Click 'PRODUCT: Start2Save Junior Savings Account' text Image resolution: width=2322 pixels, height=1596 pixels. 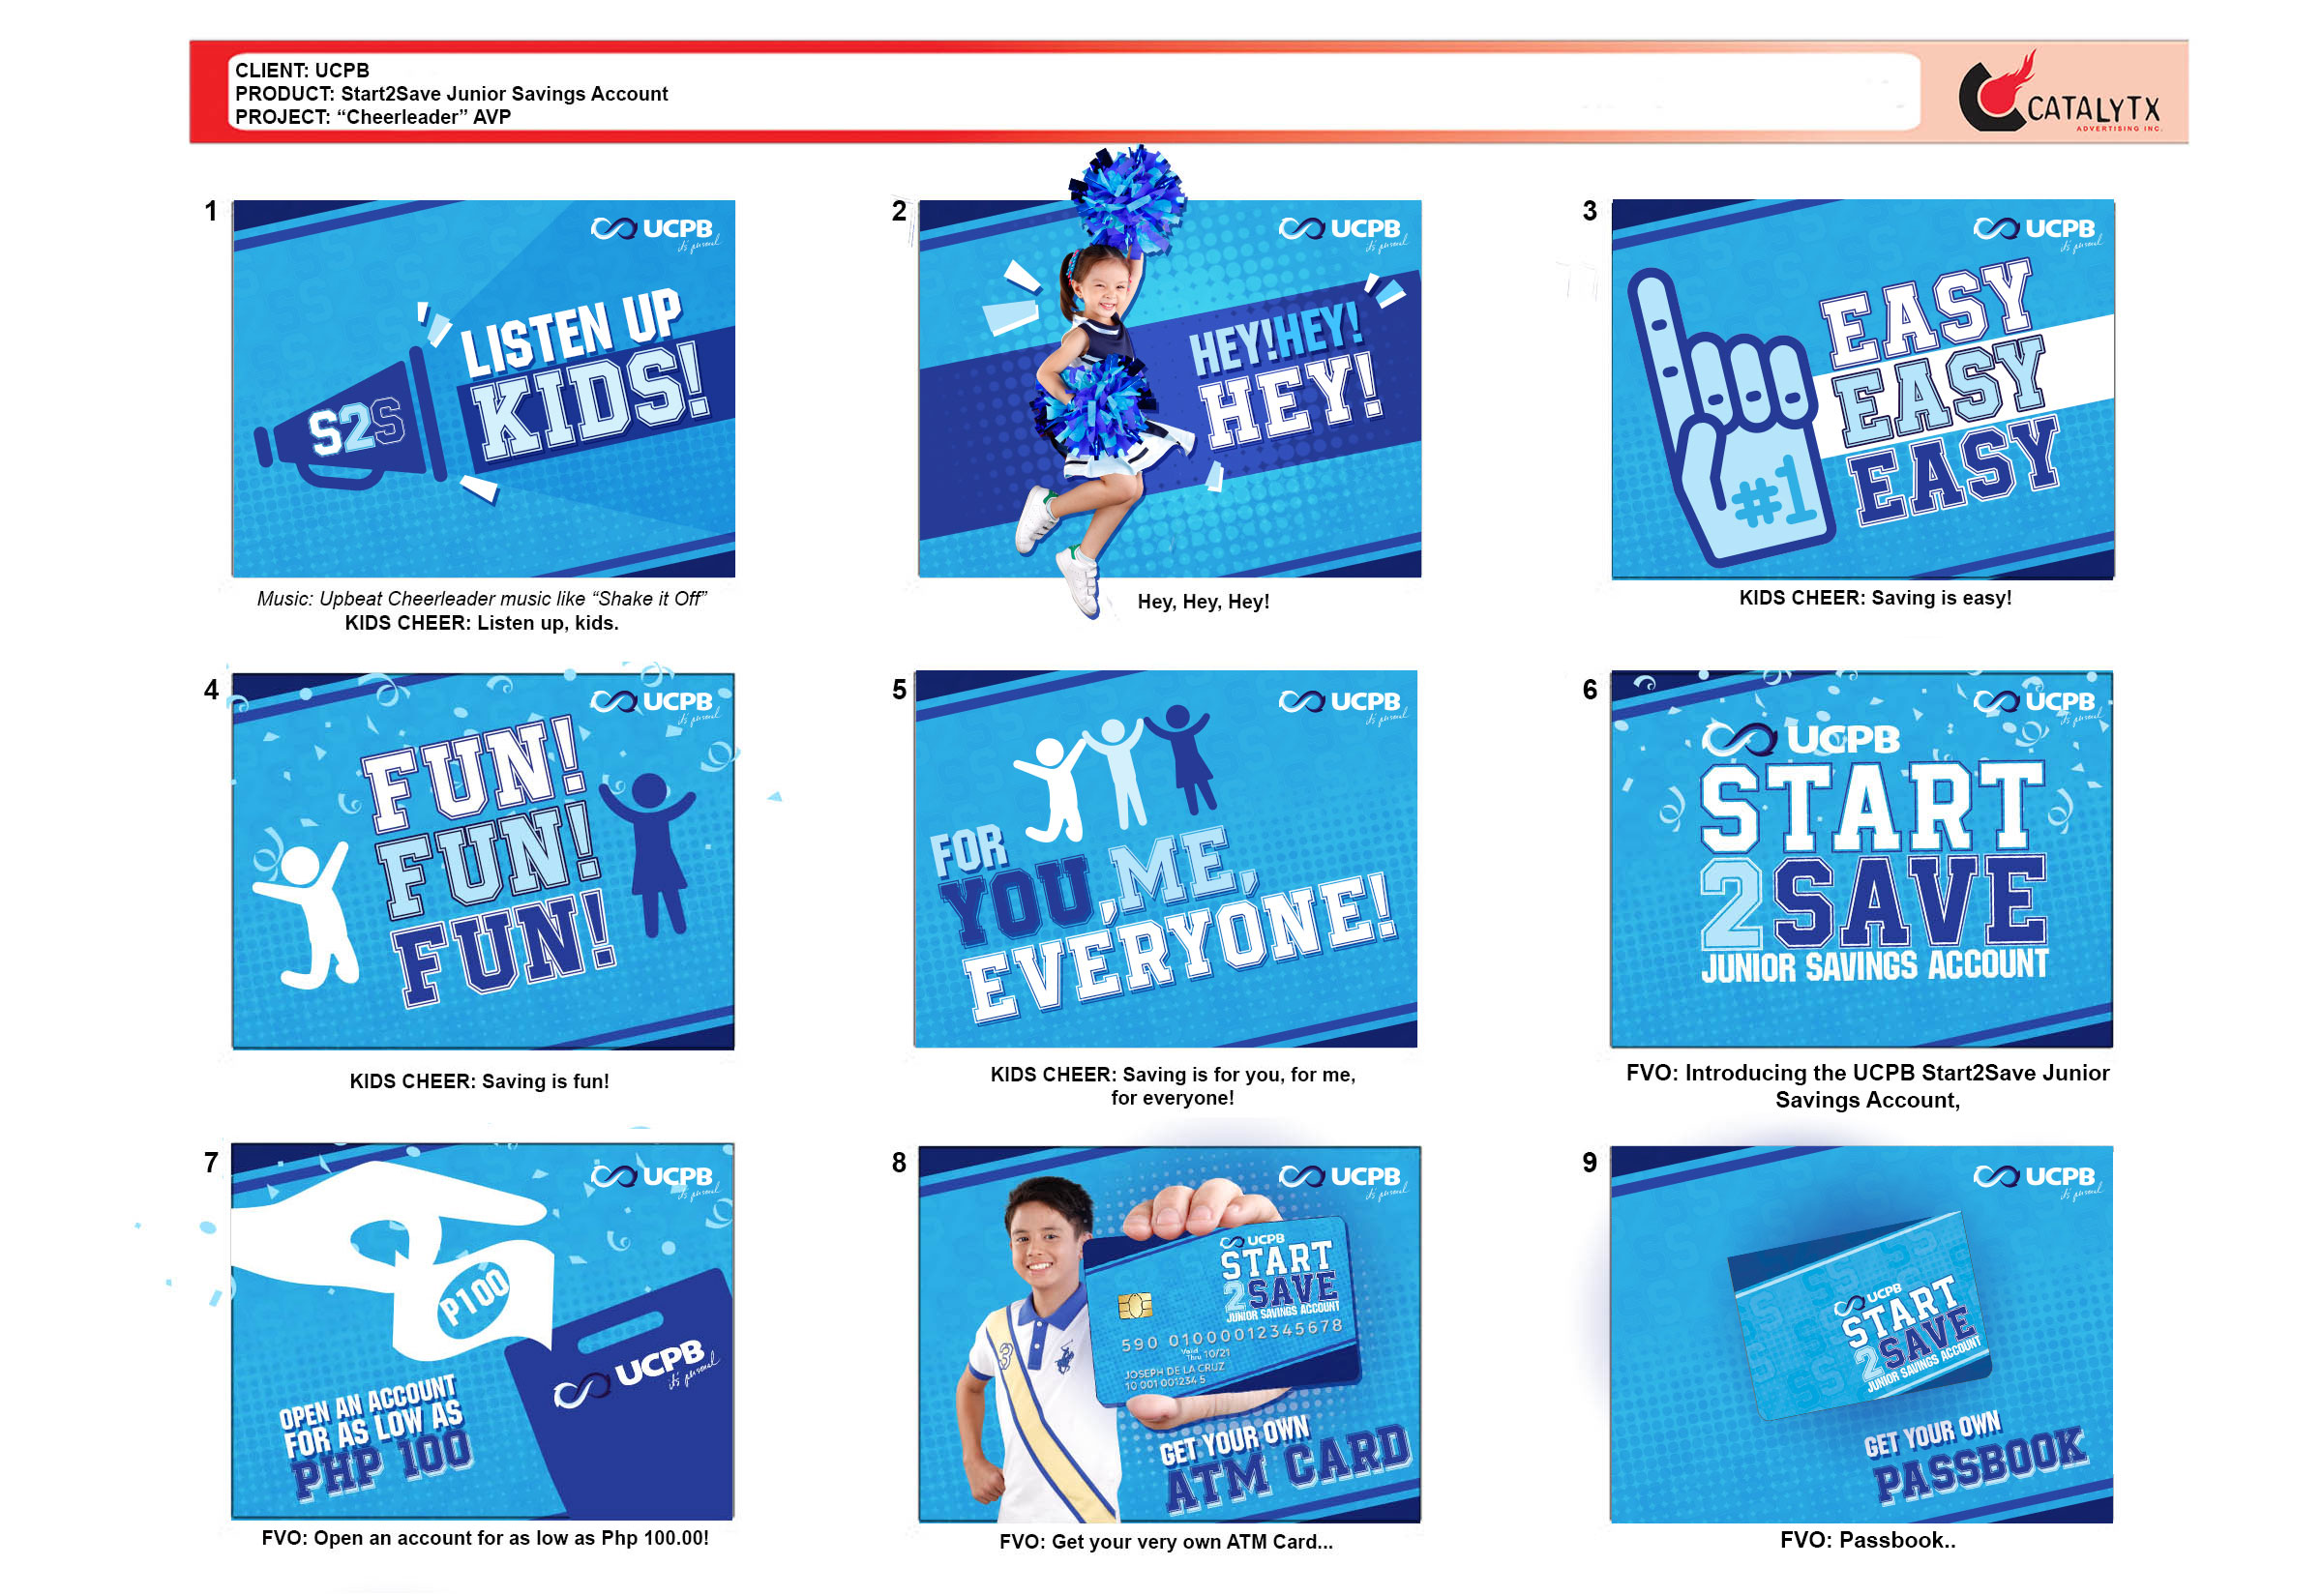(x=451, y=93)
